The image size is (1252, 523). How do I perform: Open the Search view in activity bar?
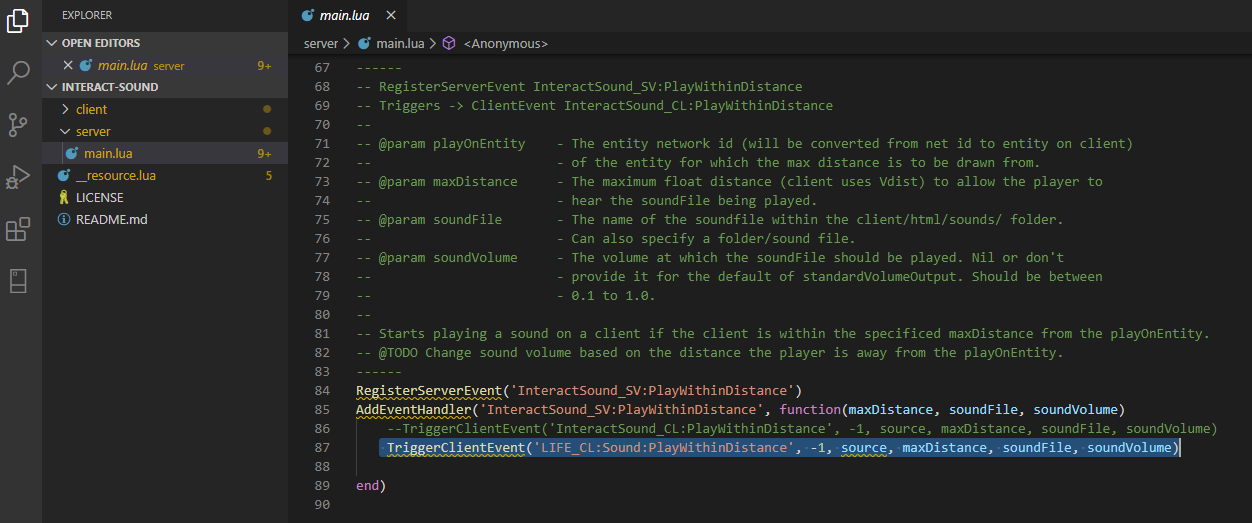(18, 73)
